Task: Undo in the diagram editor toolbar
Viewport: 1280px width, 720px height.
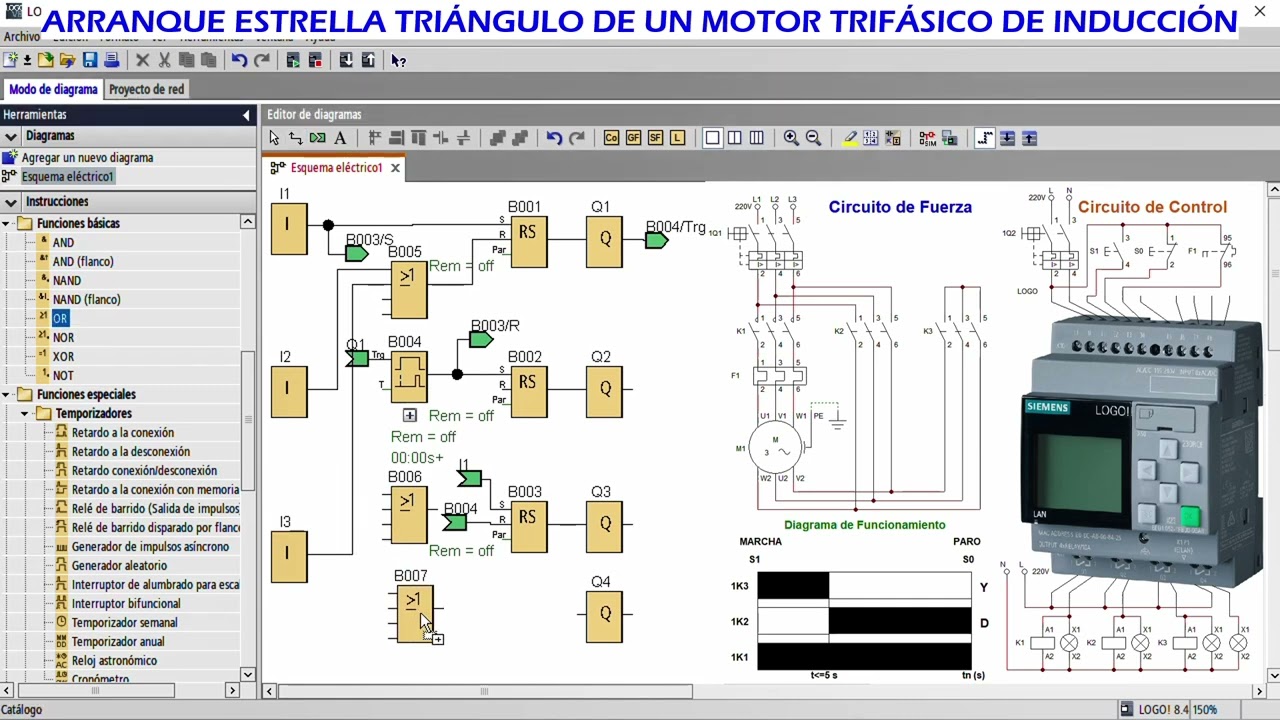Action: 554,138
